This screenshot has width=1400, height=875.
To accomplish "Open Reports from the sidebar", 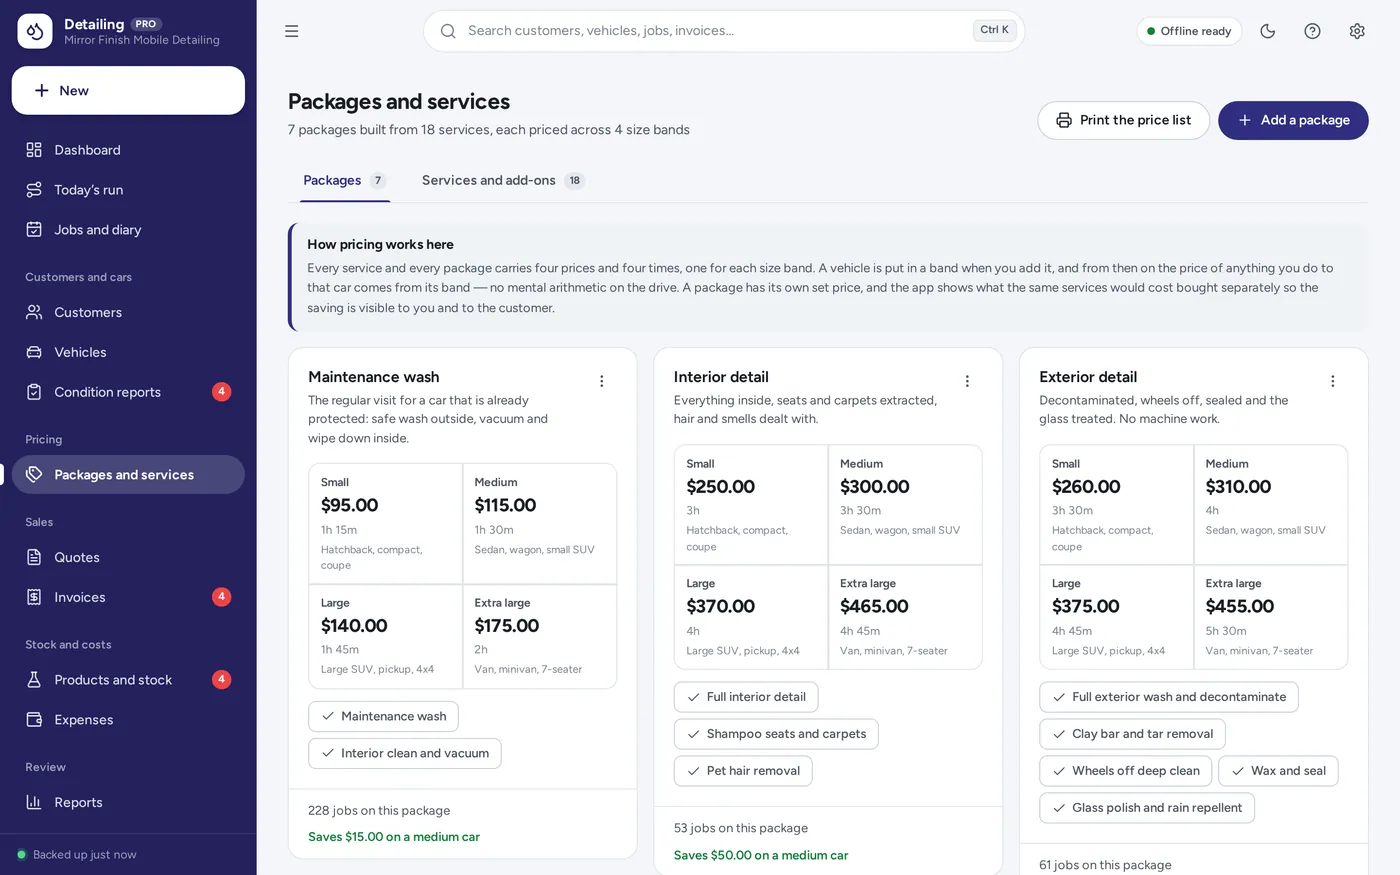I will [x=128, y=802].
